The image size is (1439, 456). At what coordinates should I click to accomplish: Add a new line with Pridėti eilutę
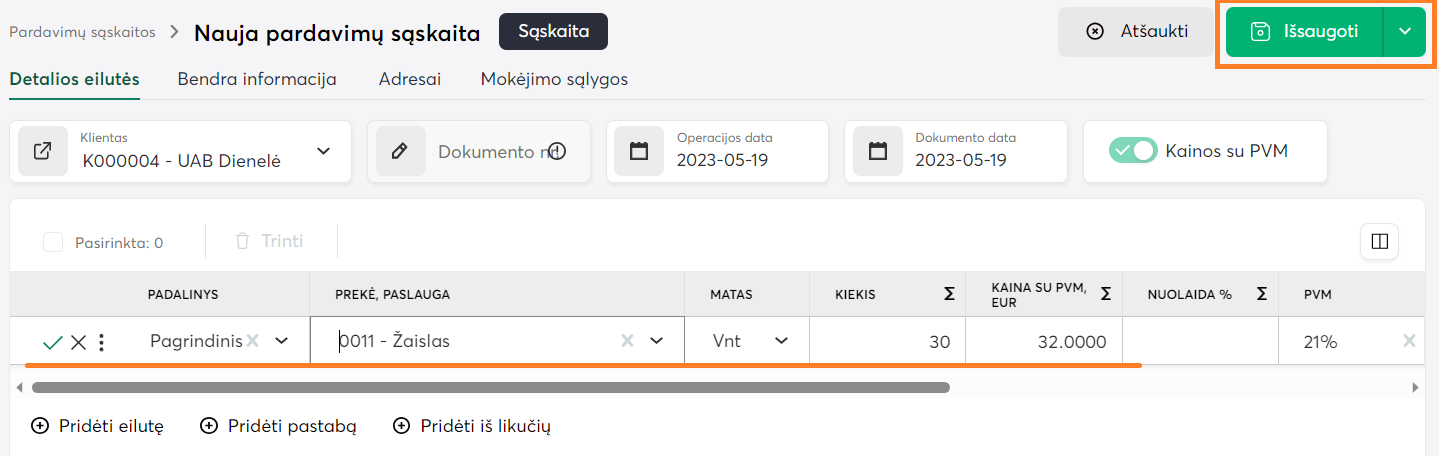click(98, 426)
